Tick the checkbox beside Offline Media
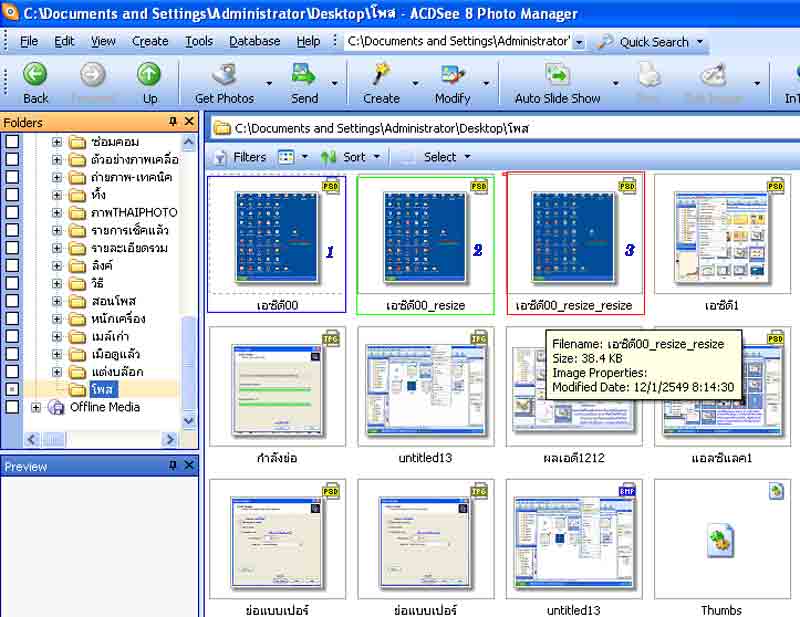 click(12, 407)
